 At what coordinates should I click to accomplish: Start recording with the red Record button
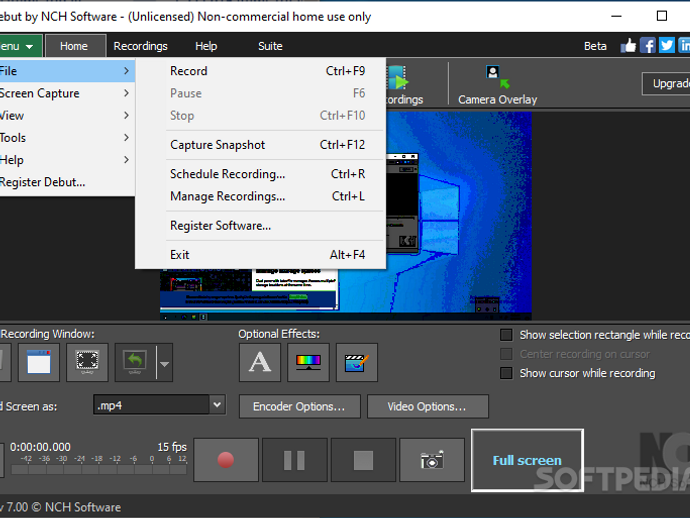(x=226, y=460)
